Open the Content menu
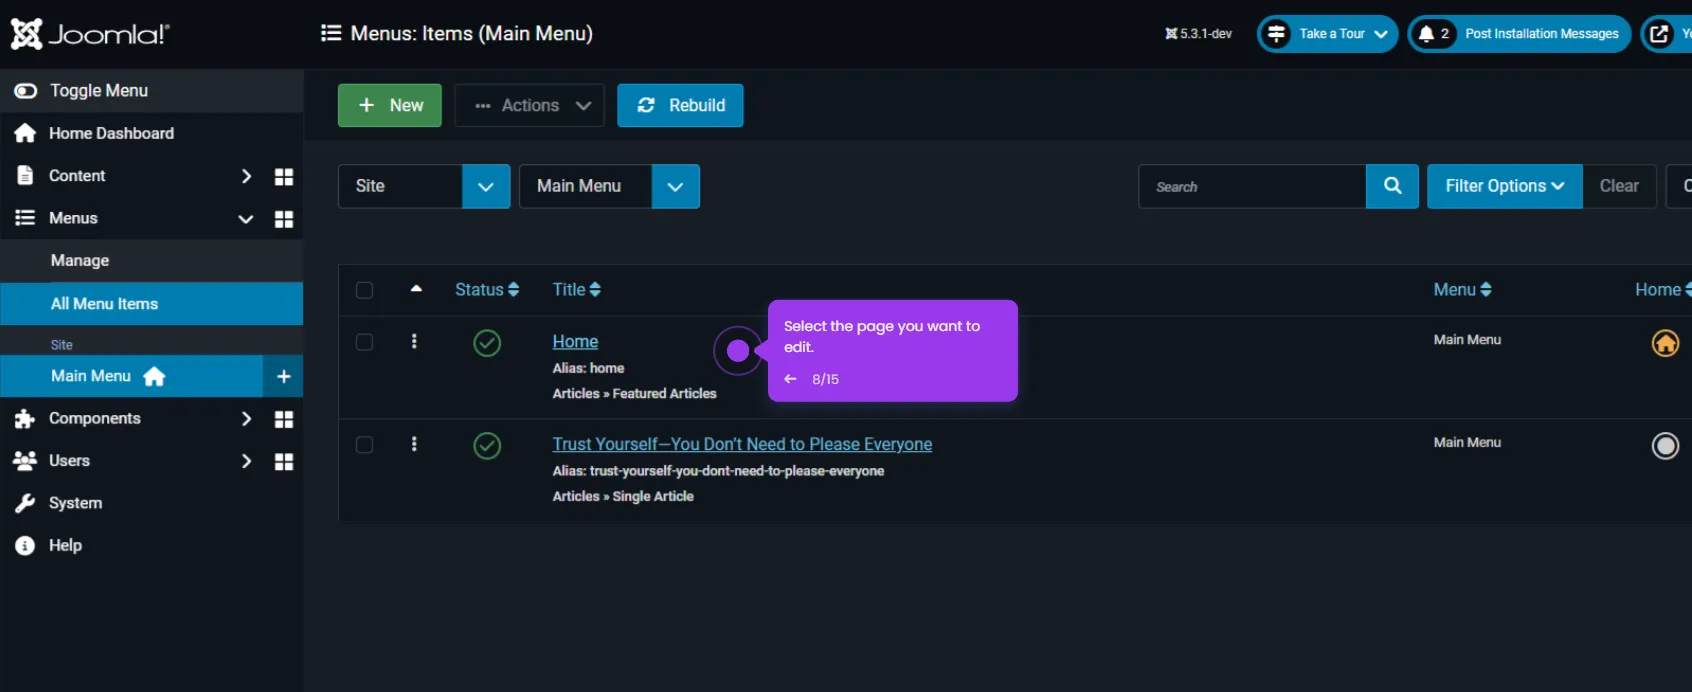The image size is (1692, 692). click(77, 176)
